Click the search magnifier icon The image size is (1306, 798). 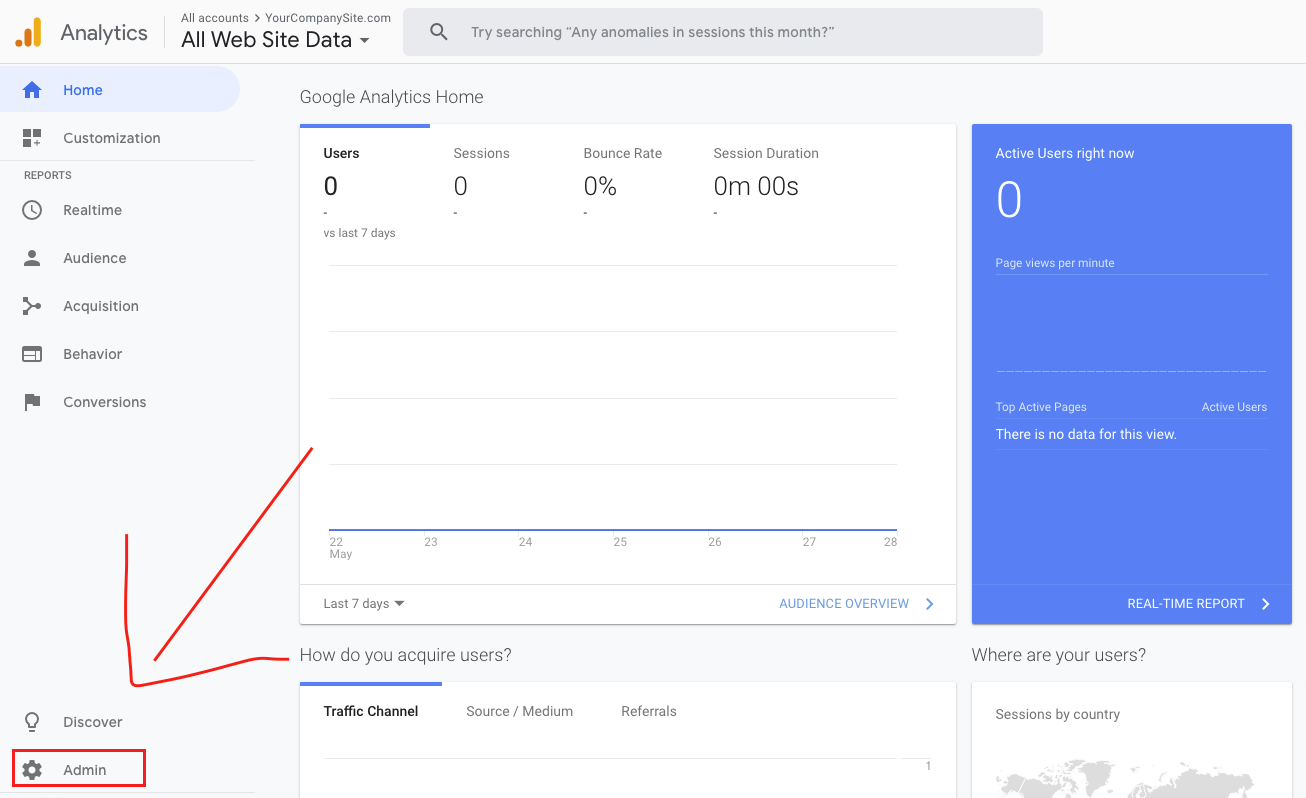[x=438, y=32]
